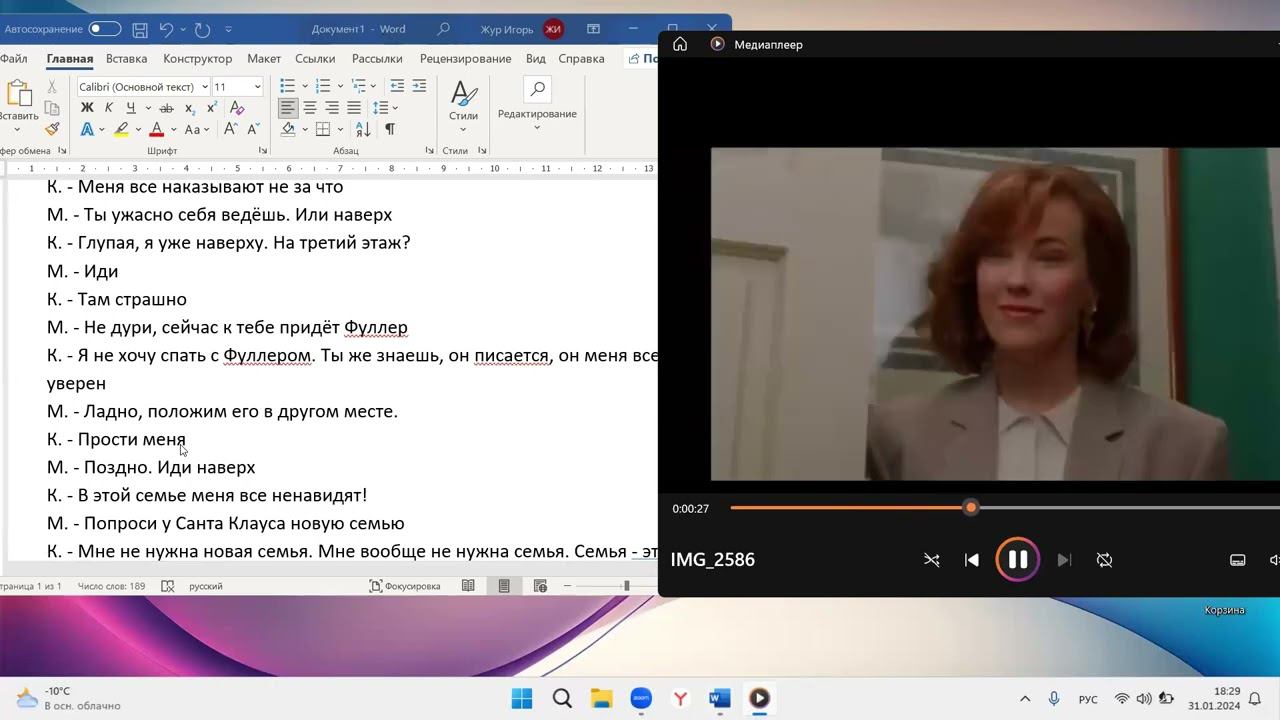The image size is (1280, 720).
Task: Apply strikethrough formatting
Action: tap(166, 108)
